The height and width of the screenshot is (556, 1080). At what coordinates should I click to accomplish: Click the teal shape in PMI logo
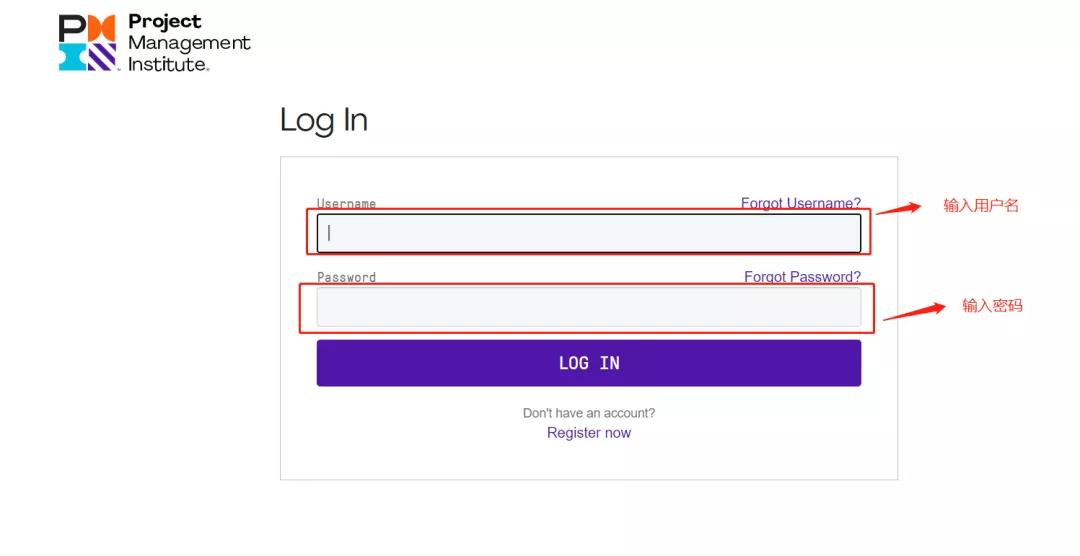point(72,57)
